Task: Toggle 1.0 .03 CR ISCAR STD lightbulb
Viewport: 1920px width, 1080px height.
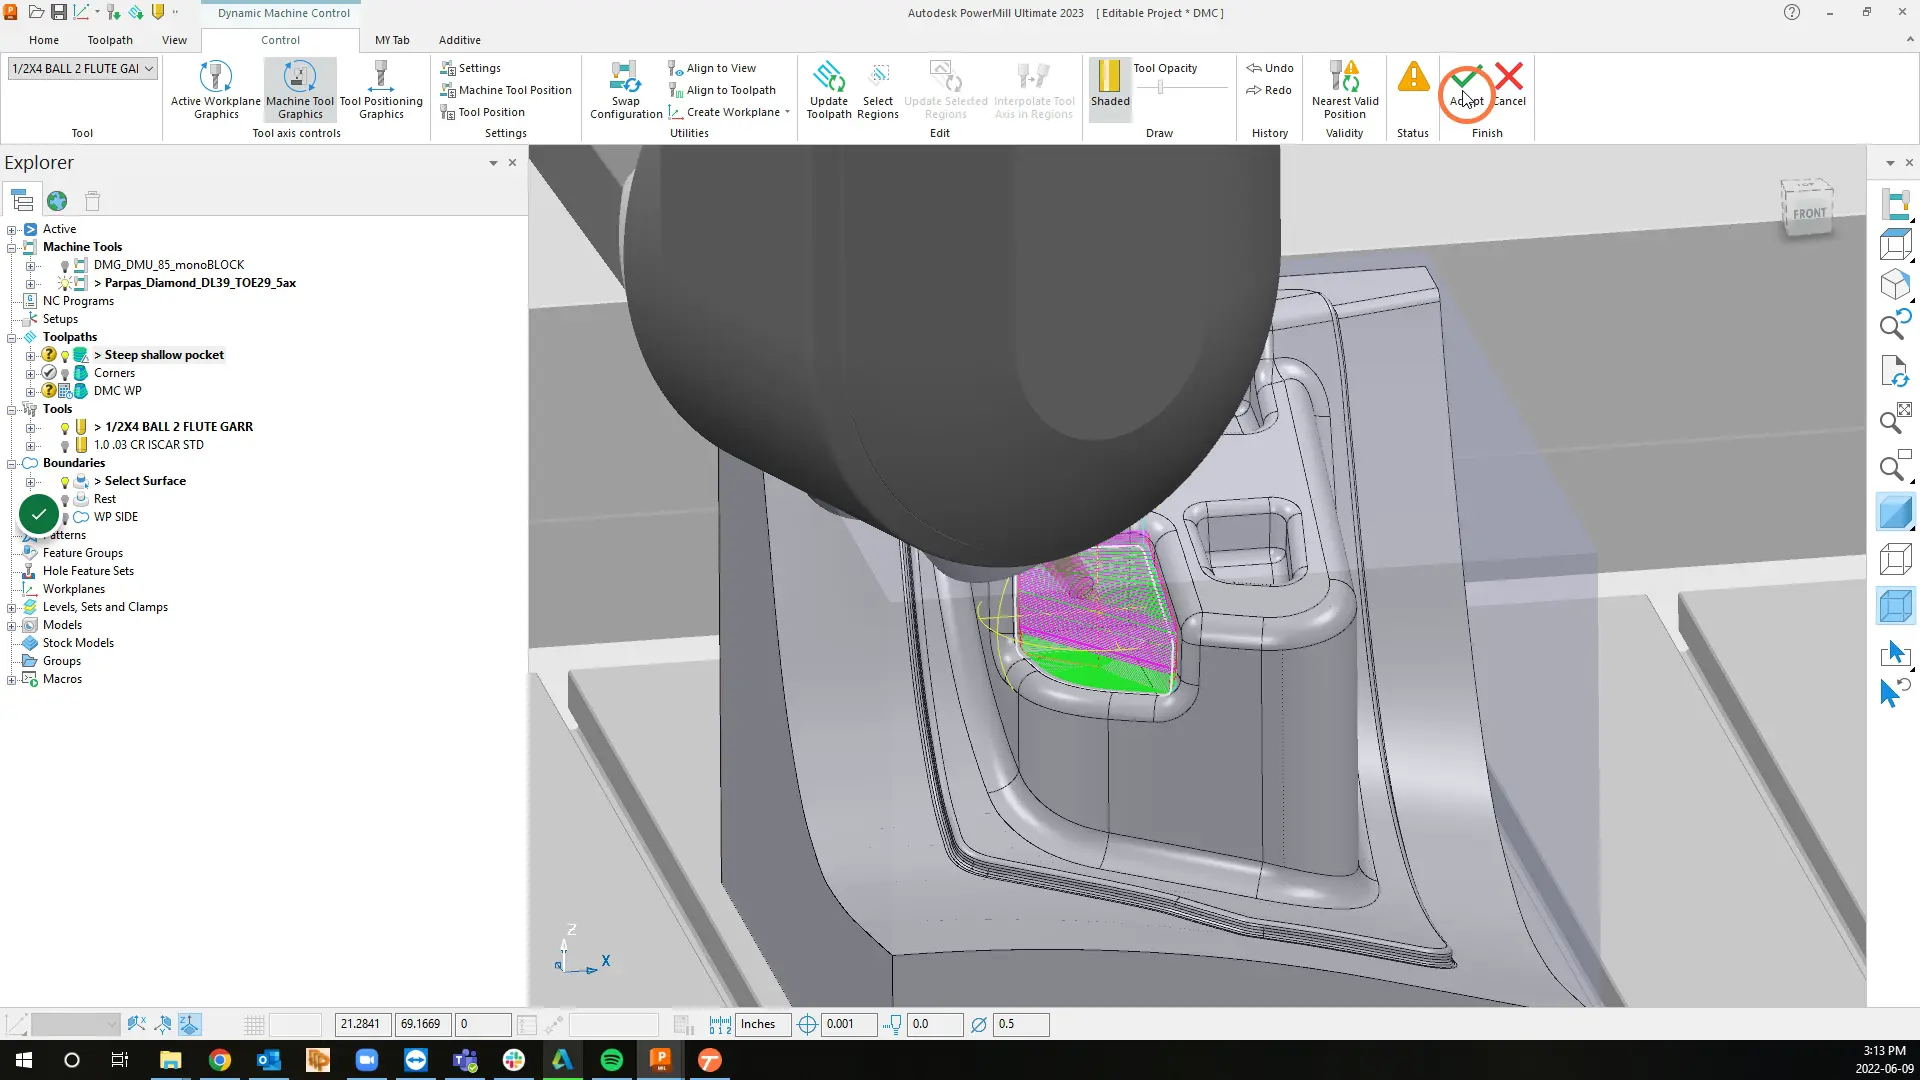Action: coord(65,445)
